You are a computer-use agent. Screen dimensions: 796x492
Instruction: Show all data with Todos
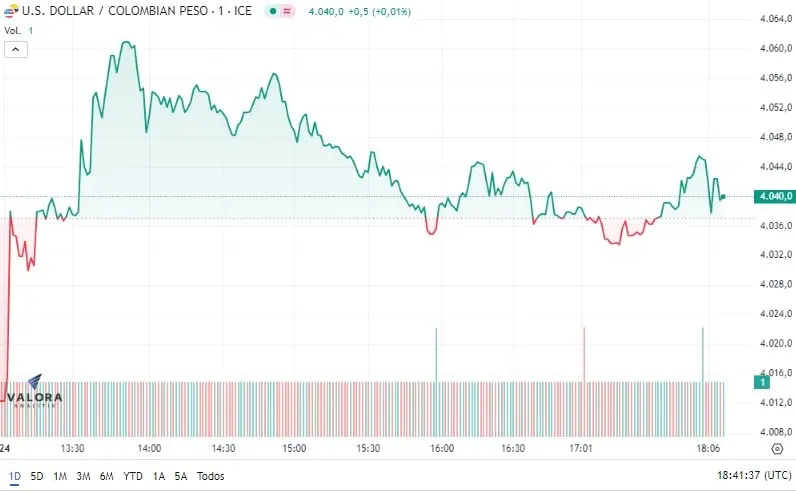coord(211,476)
